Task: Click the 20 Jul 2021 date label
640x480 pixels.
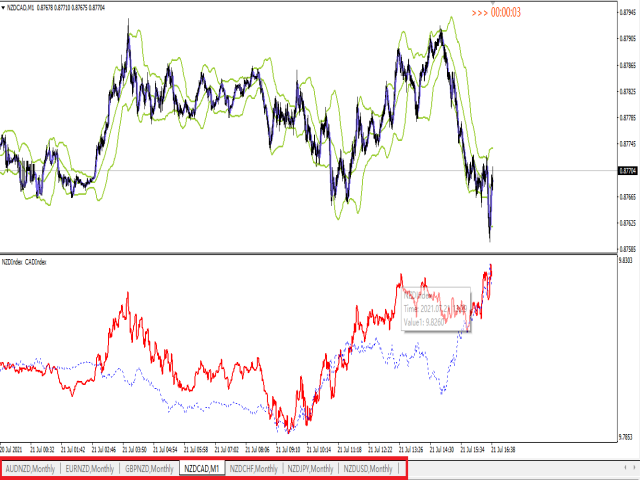Action: point(11,450)
